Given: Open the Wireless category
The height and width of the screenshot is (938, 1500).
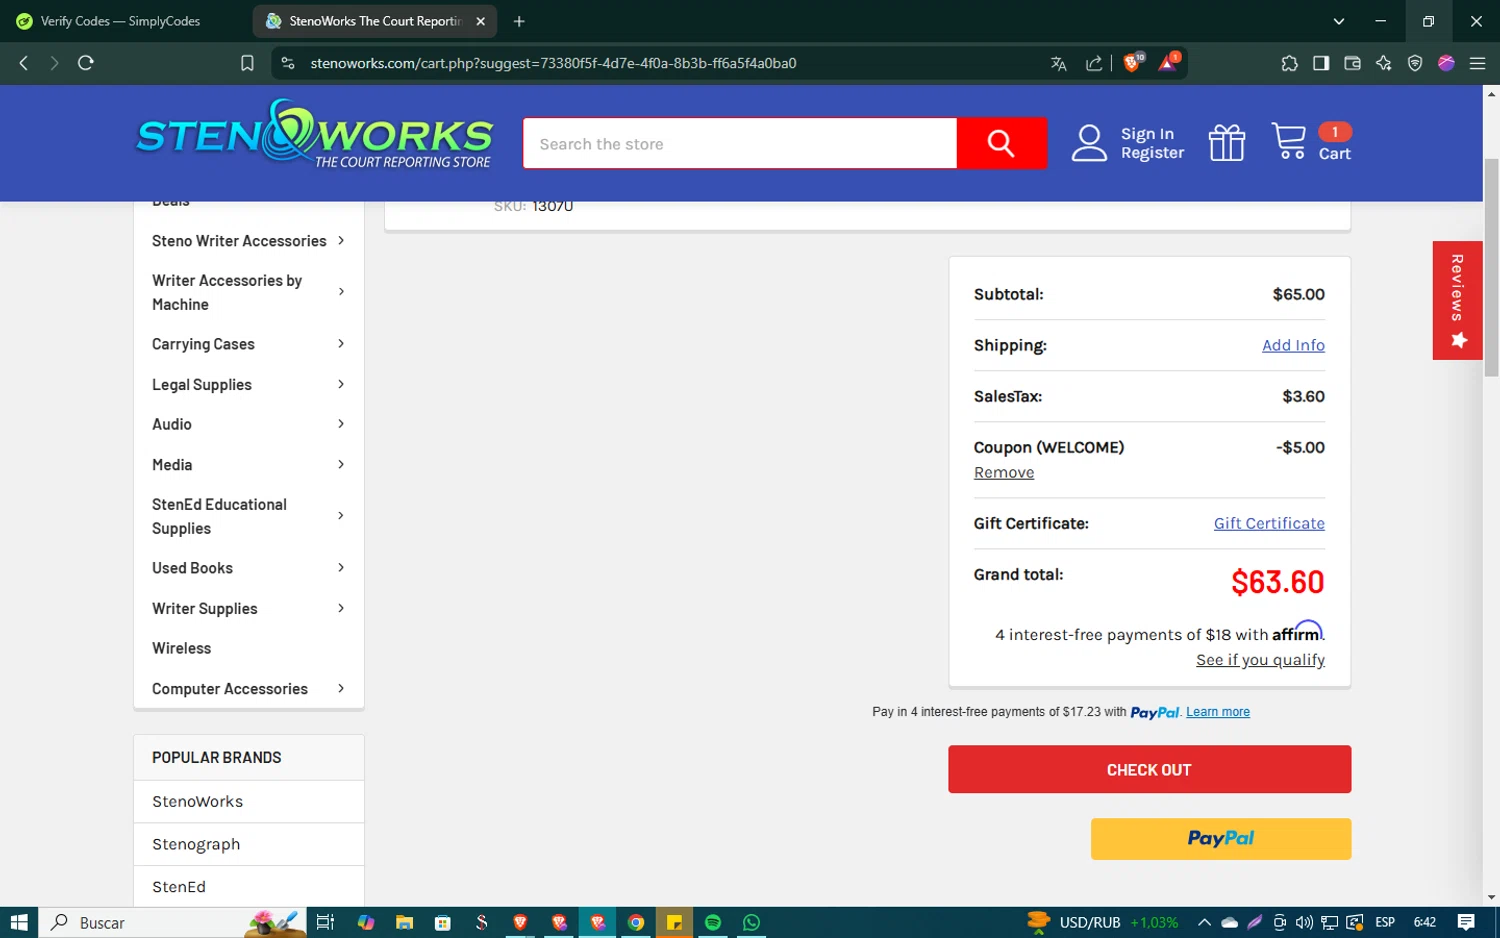Looking at the screenshot, I should coord(181,648).
